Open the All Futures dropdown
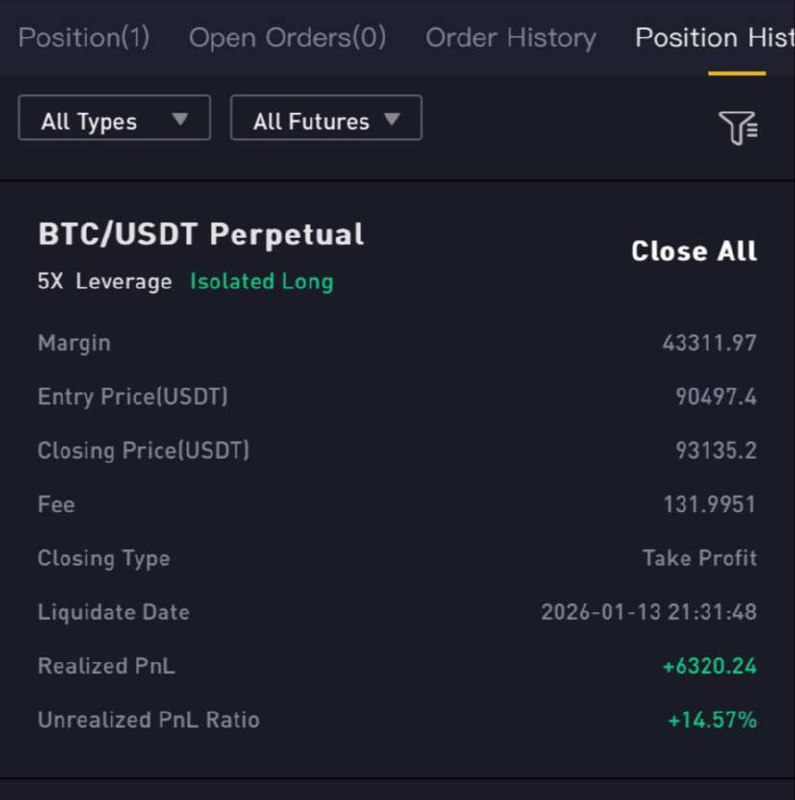This screenshot has height=800, width=795. (326, 121)
